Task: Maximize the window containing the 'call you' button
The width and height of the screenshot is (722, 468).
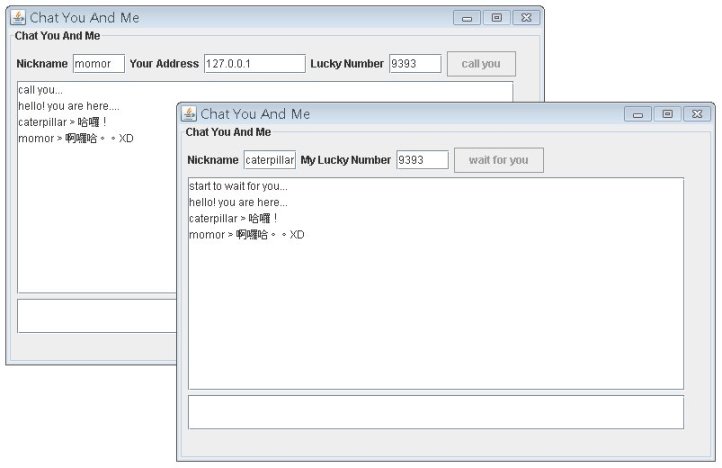Action: 496,18
